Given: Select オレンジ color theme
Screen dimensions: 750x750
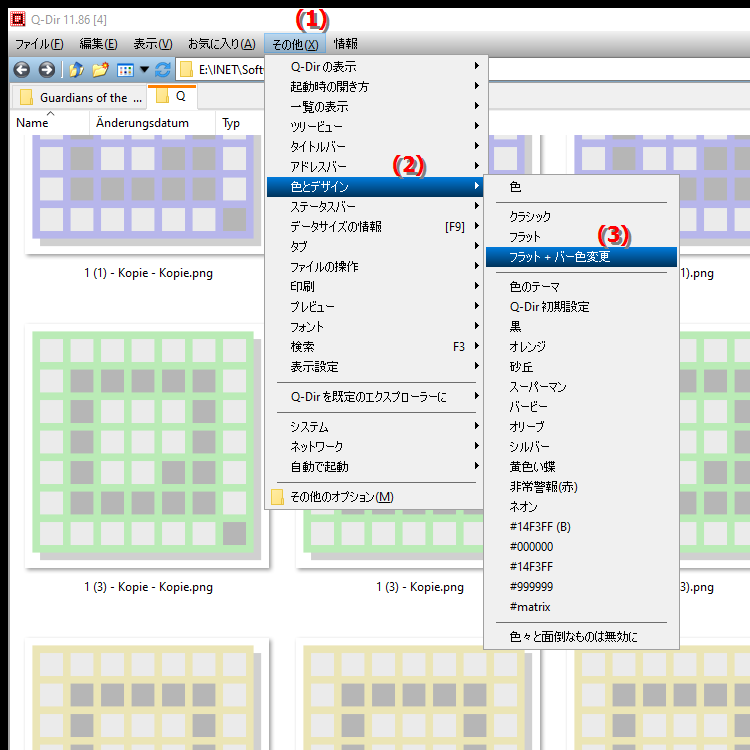Looking at the screenshot, I should click(x=581, y=347).
